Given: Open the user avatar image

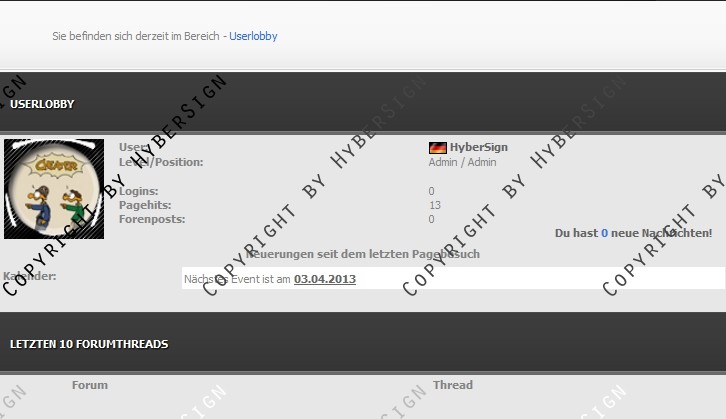Looking at the screenshot, I should (x=54, y=189).
